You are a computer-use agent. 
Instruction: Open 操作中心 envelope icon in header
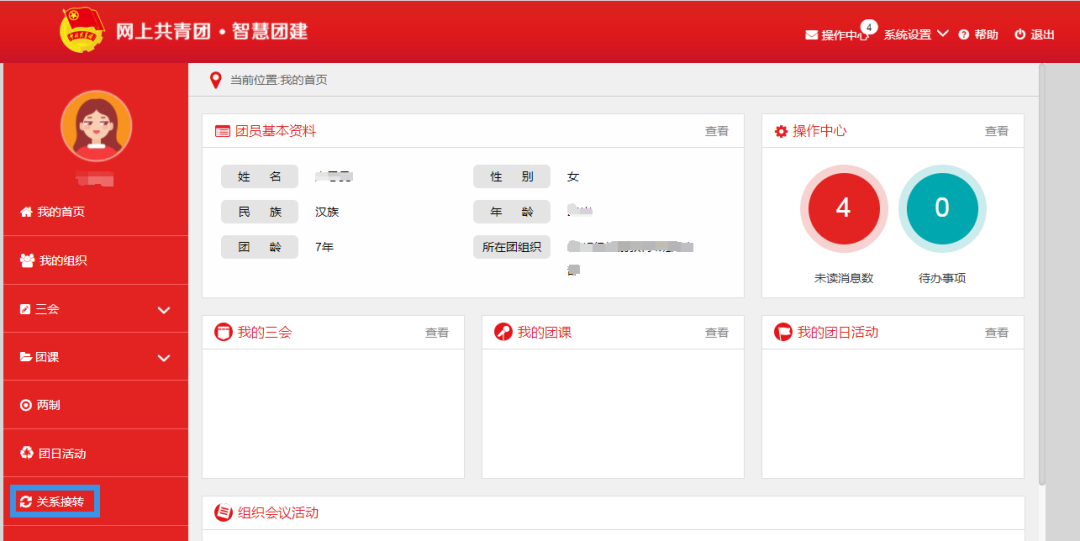812,35
